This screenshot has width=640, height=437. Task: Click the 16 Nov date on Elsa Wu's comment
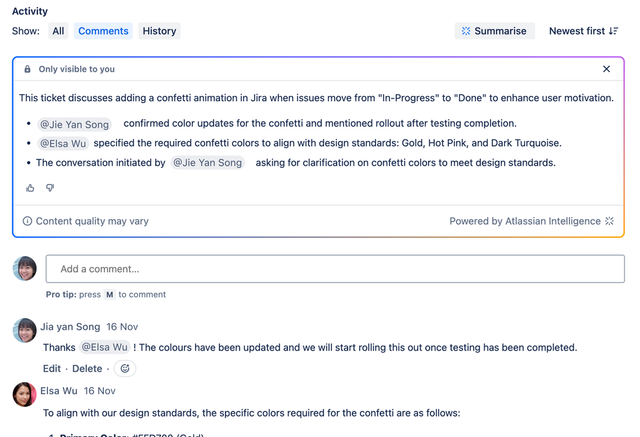tap(100, 391)
